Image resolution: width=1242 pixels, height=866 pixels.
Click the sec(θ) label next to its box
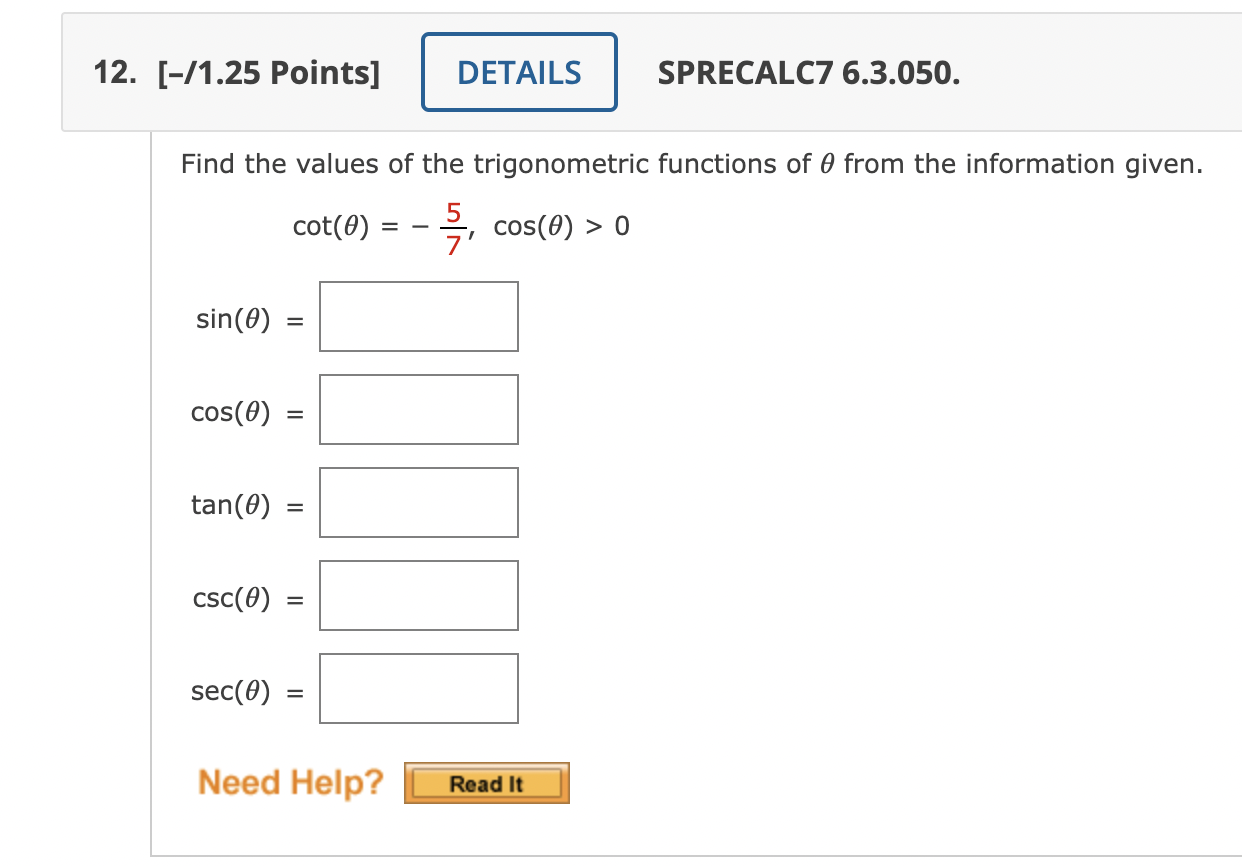[229, 690]
